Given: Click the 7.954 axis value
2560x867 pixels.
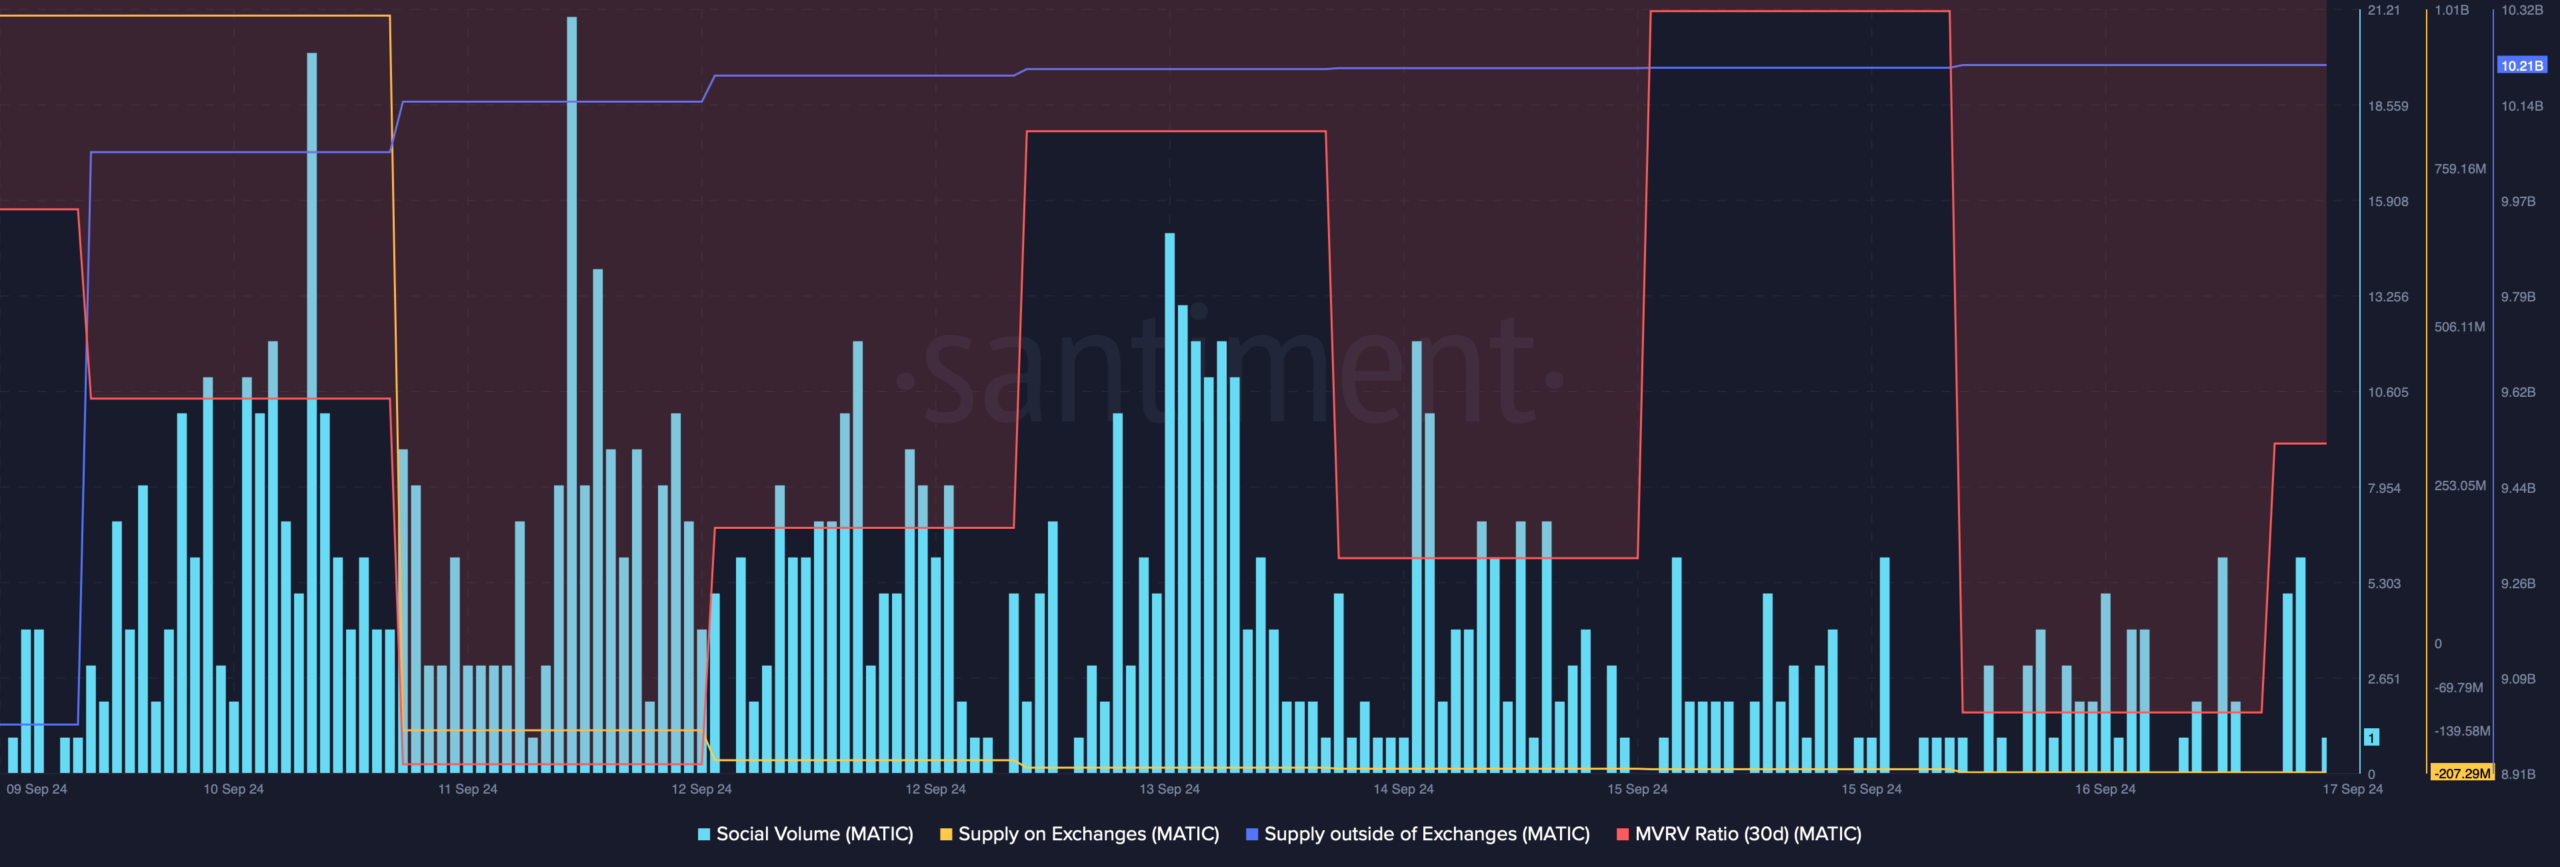Looking at the screenshot, I should coord(2384,488).
